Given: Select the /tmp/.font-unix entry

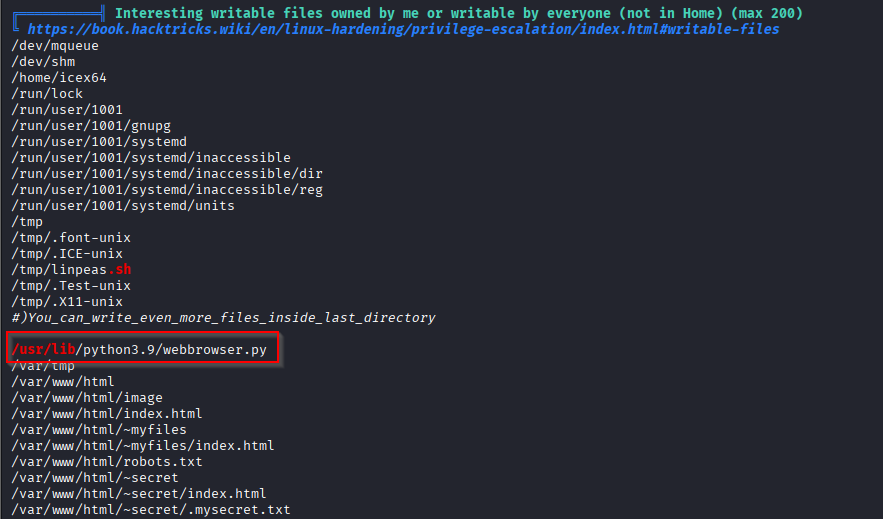Looking at the screenshot, I should (71, 238).
